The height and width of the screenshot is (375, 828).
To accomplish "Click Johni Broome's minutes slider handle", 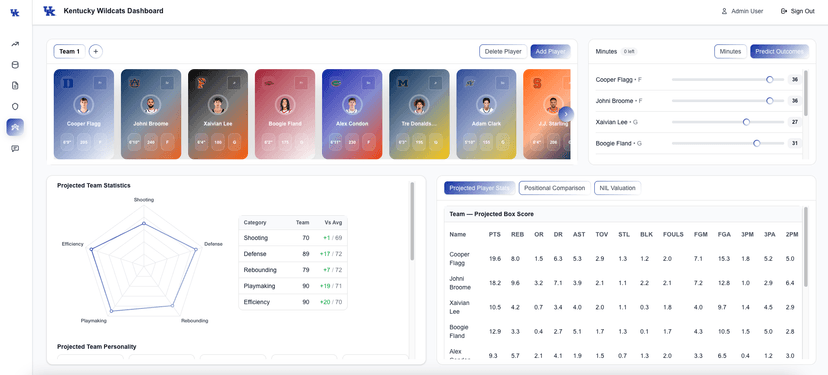I will coord(769,101).
